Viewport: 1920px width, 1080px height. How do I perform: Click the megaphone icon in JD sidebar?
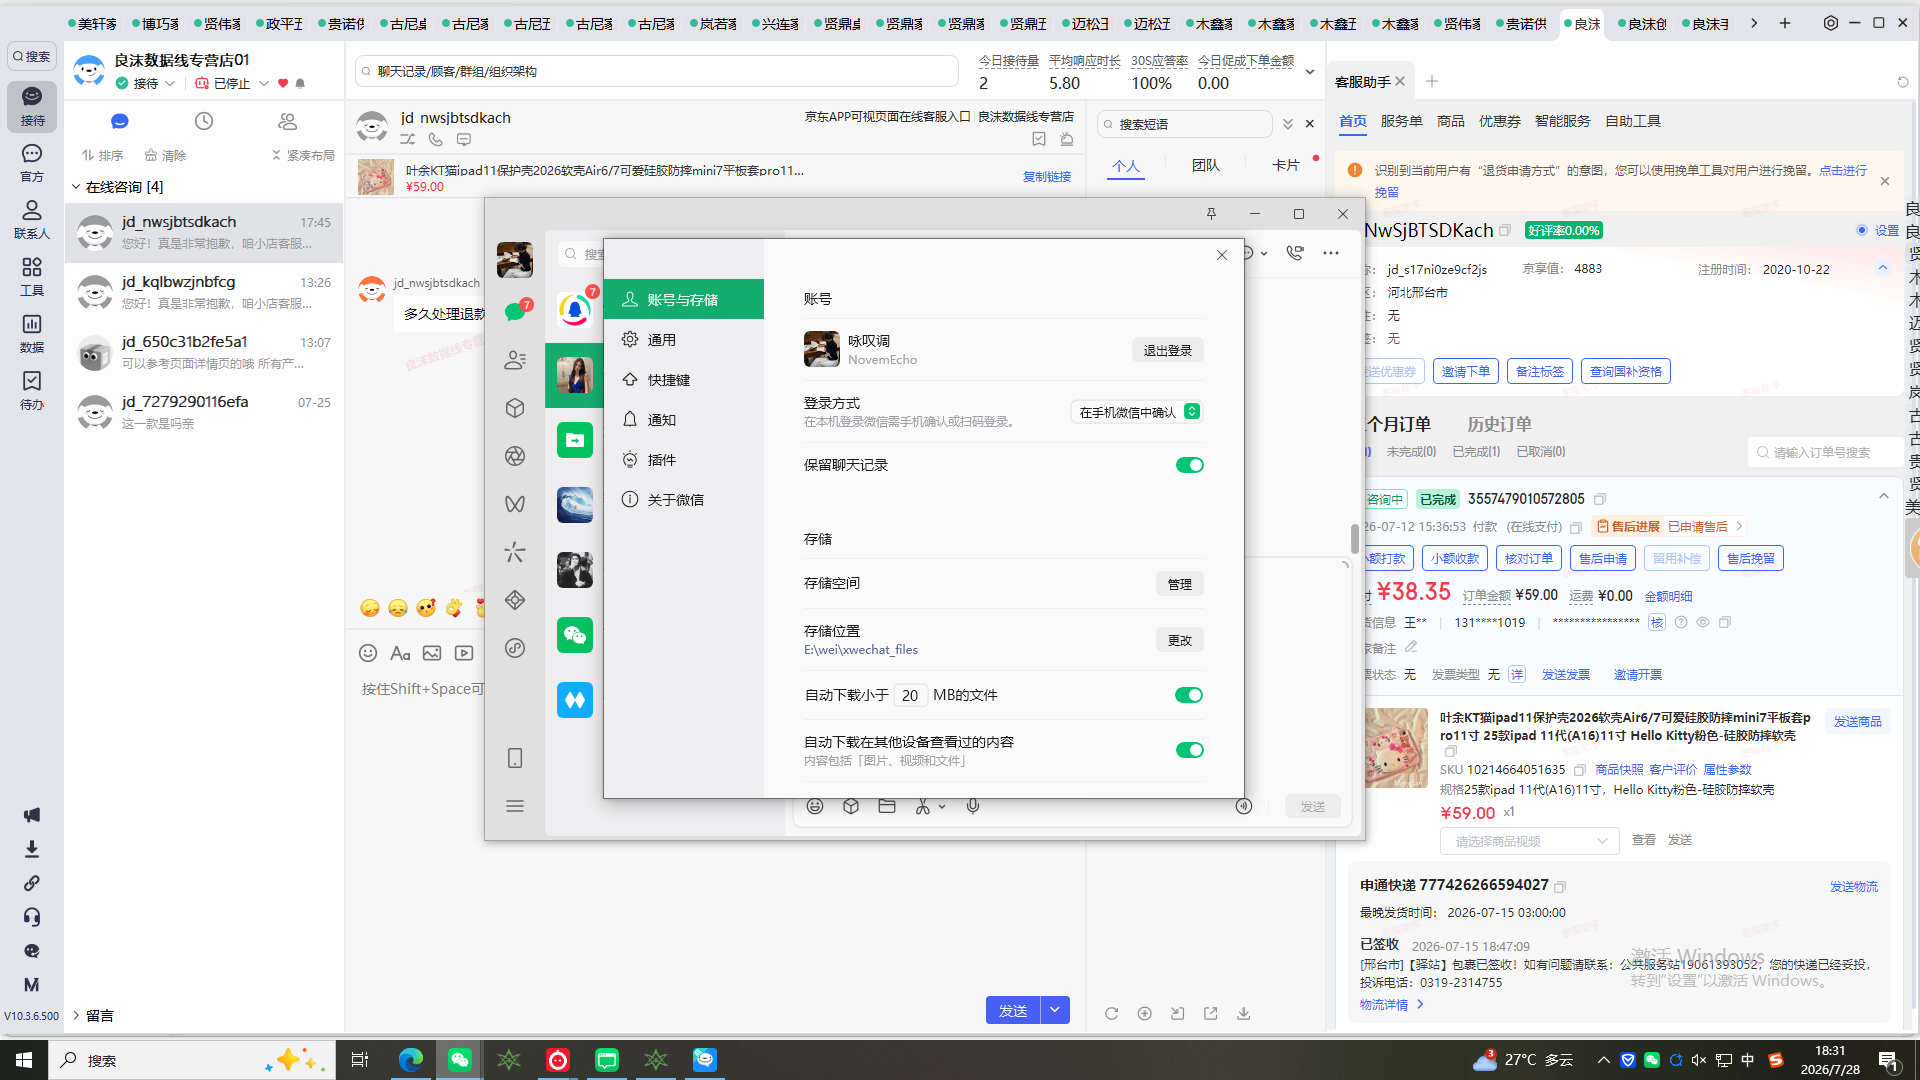32,815
